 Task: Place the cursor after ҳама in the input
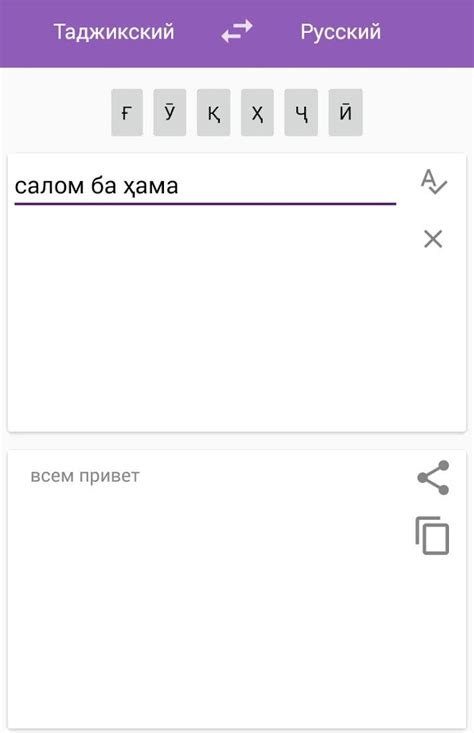(180, 186)
